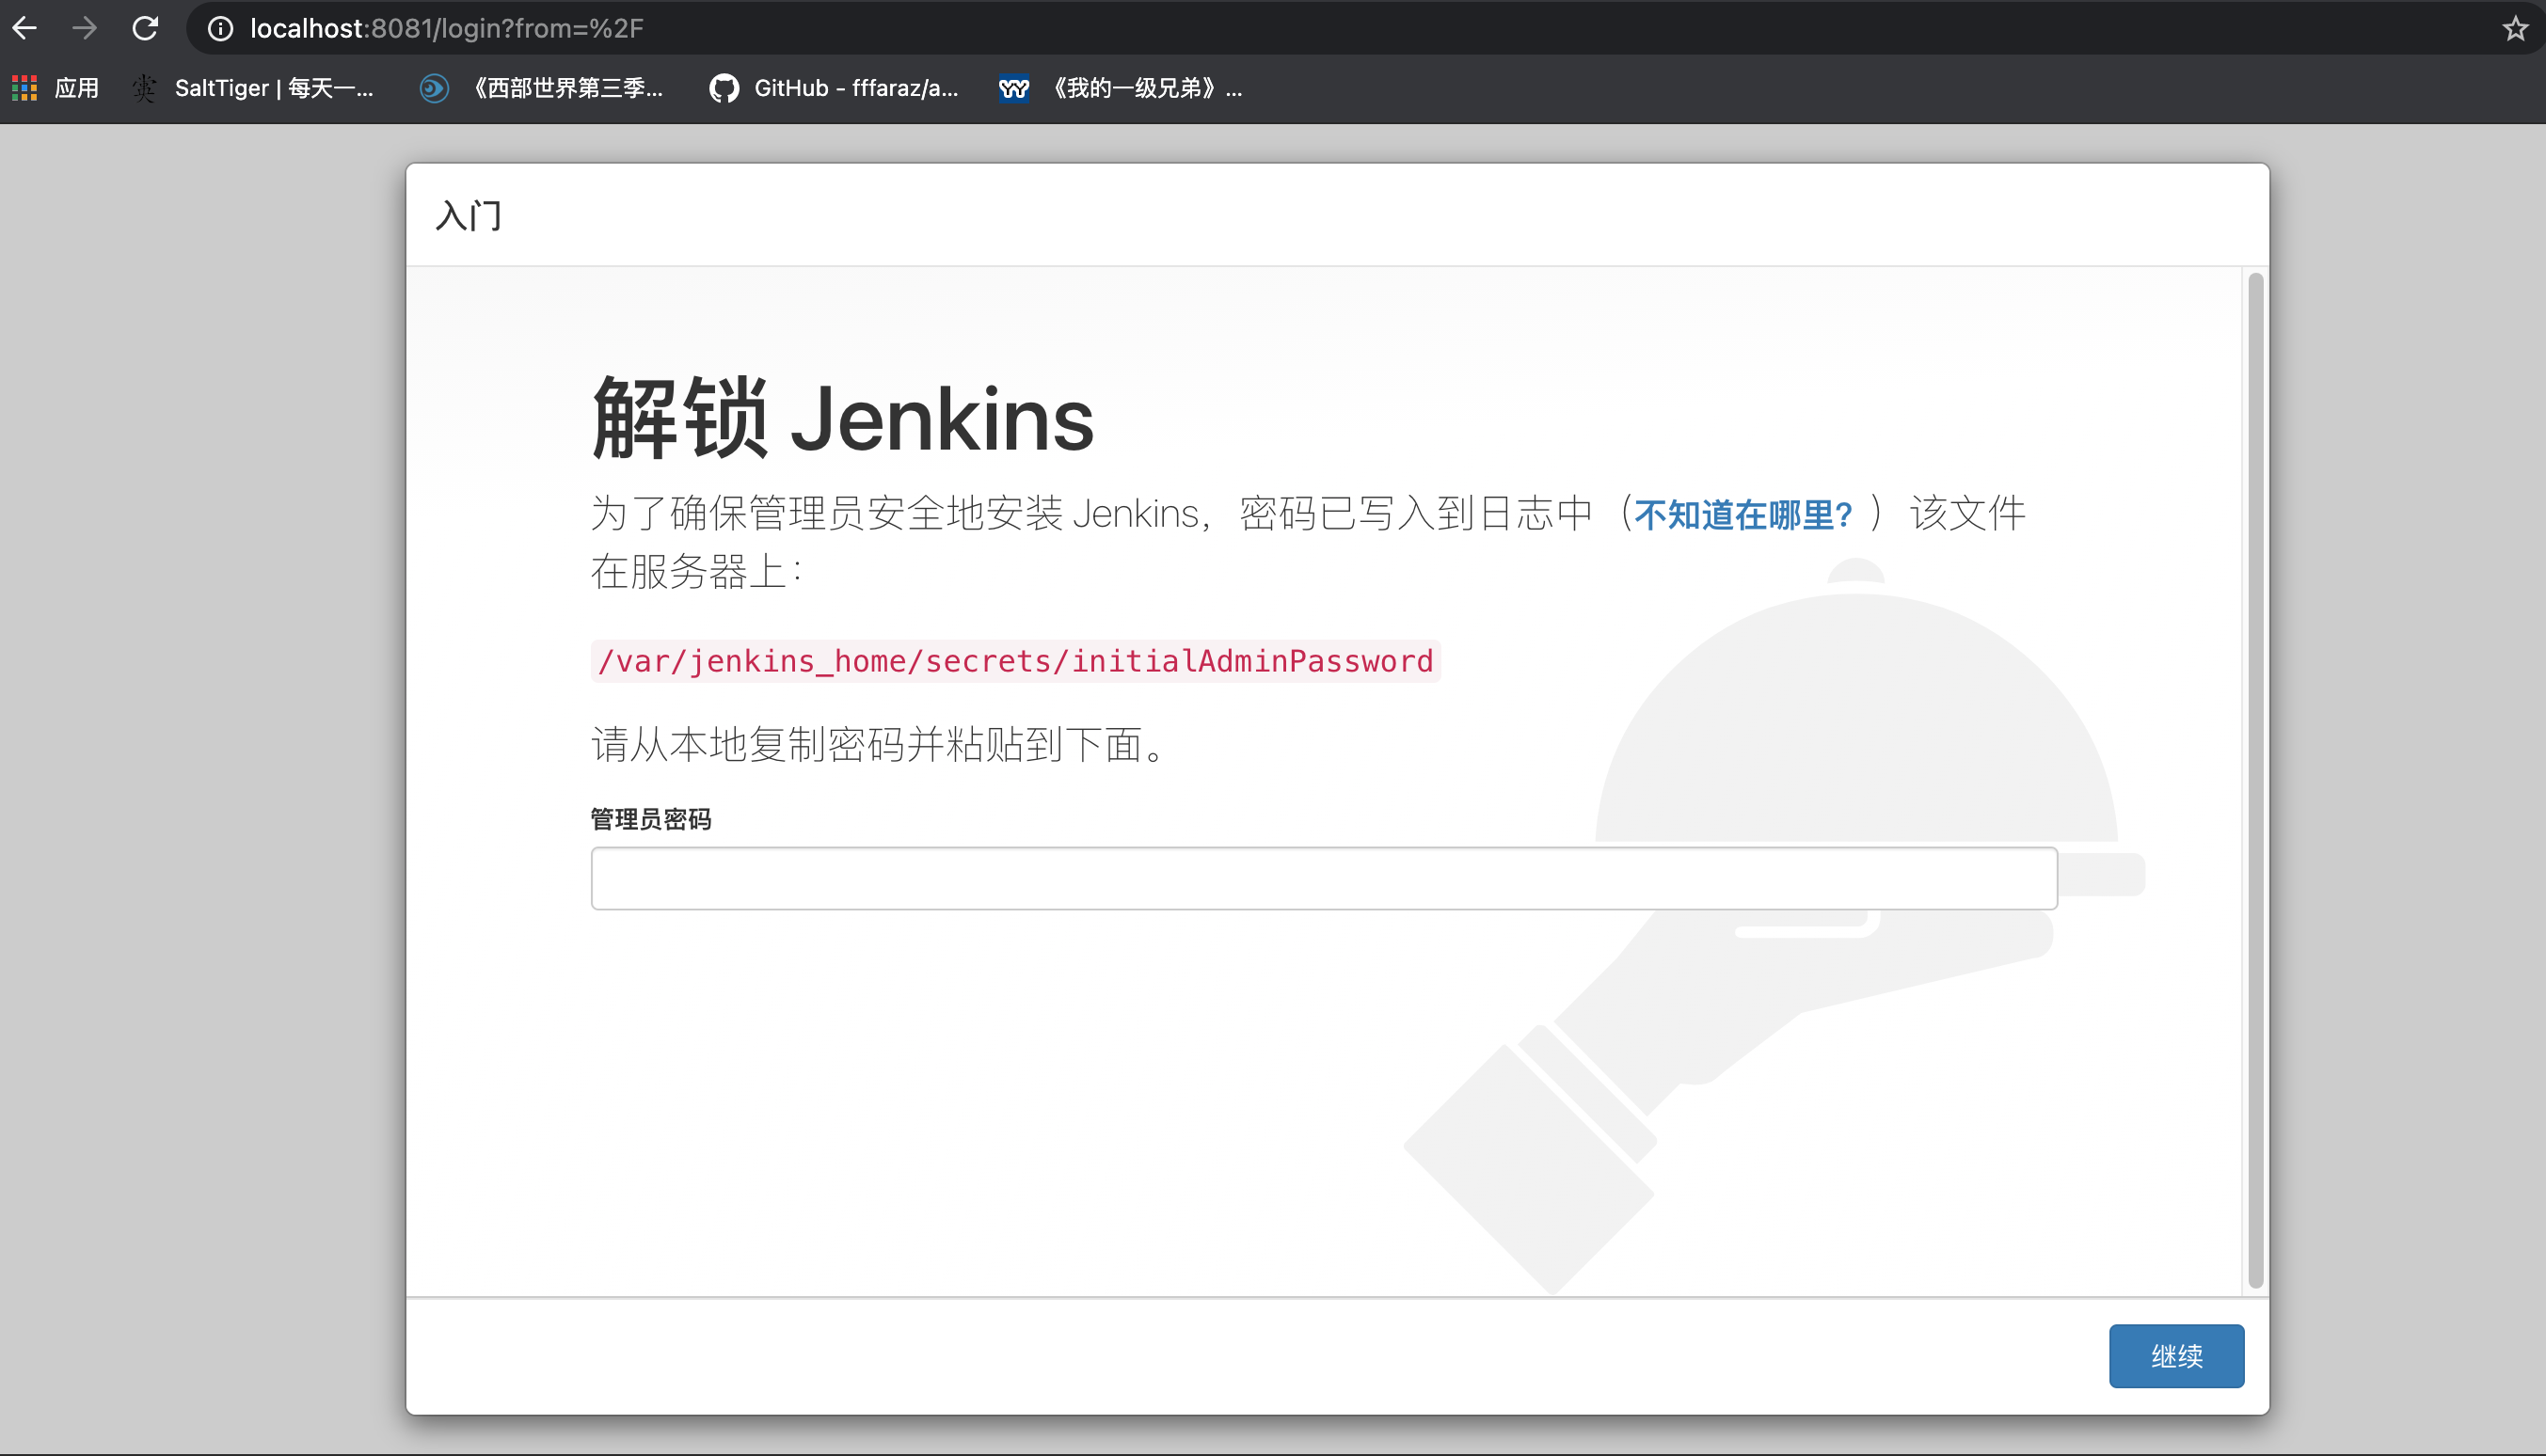Open the 应用 apps grid shortcut
The height and width of the screenshot is (1456, 2546).
coord(56,88)
